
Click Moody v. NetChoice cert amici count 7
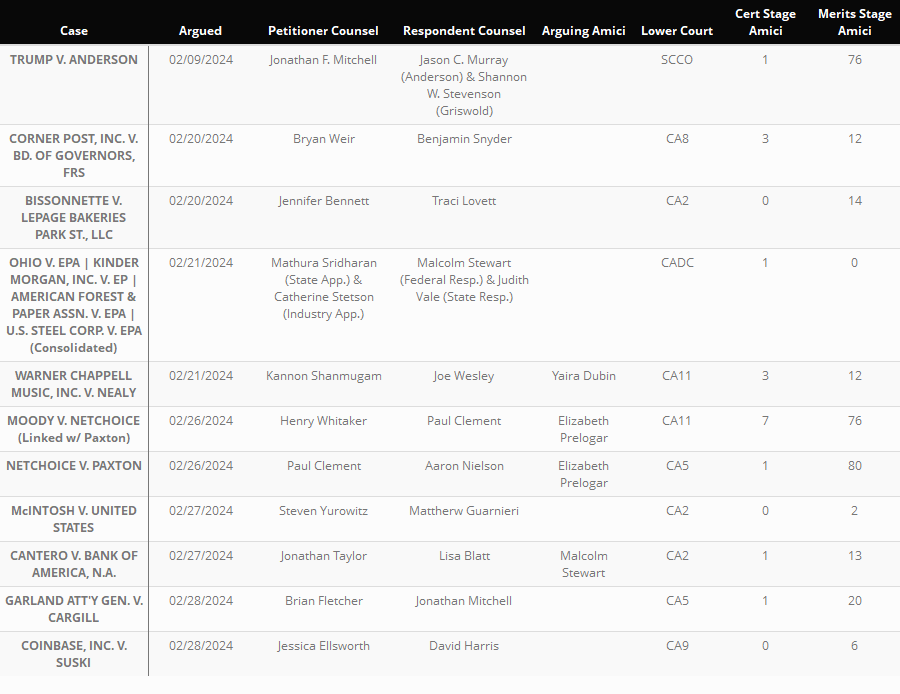pos(765,421)
